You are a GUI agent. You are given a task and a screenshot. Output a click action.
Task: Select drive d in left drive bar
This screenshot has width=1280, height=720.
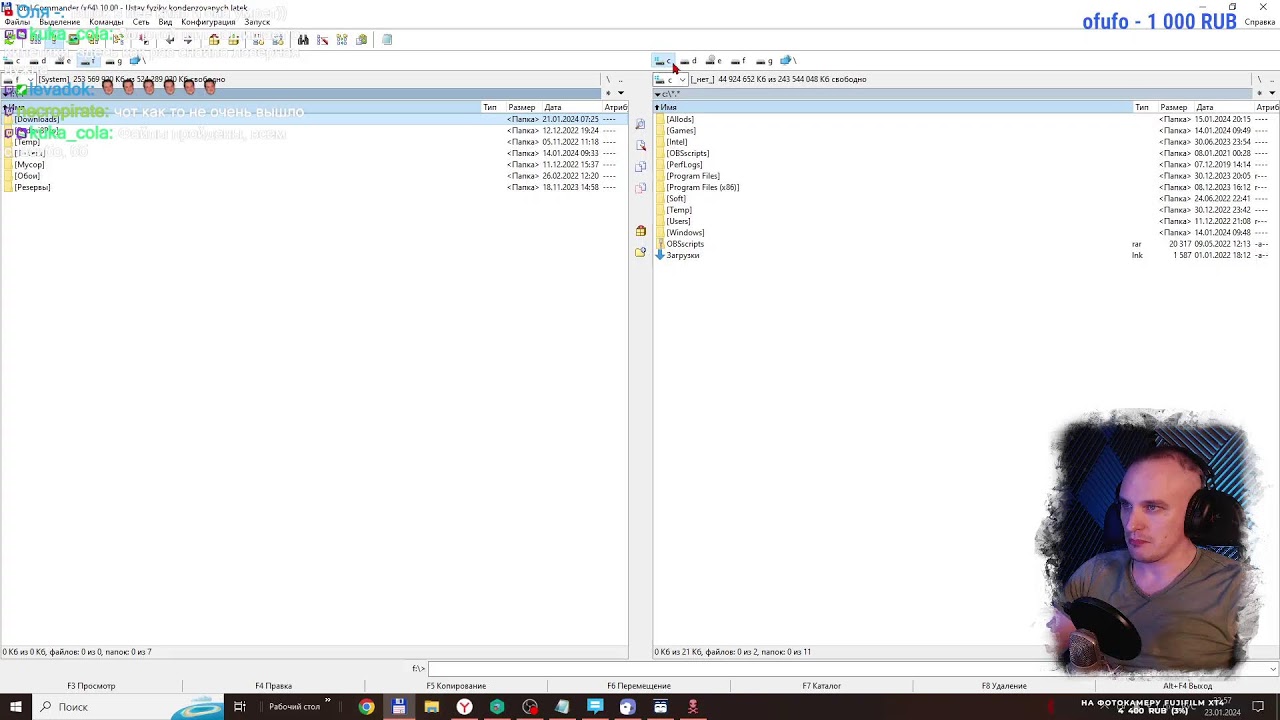[38, 61]
